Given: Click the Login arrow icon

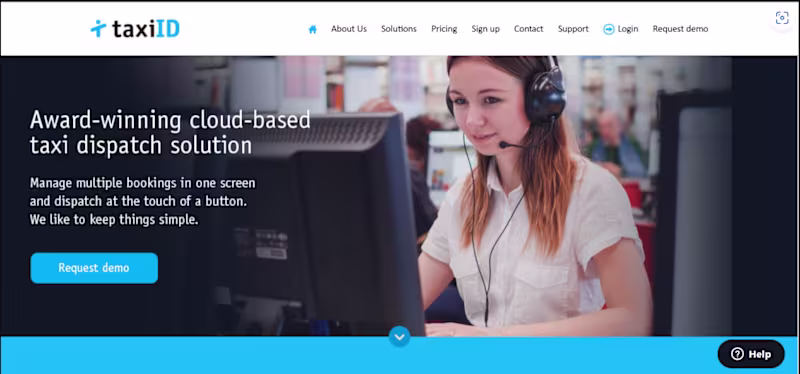Looking at the screenshot, I should 609,29.
